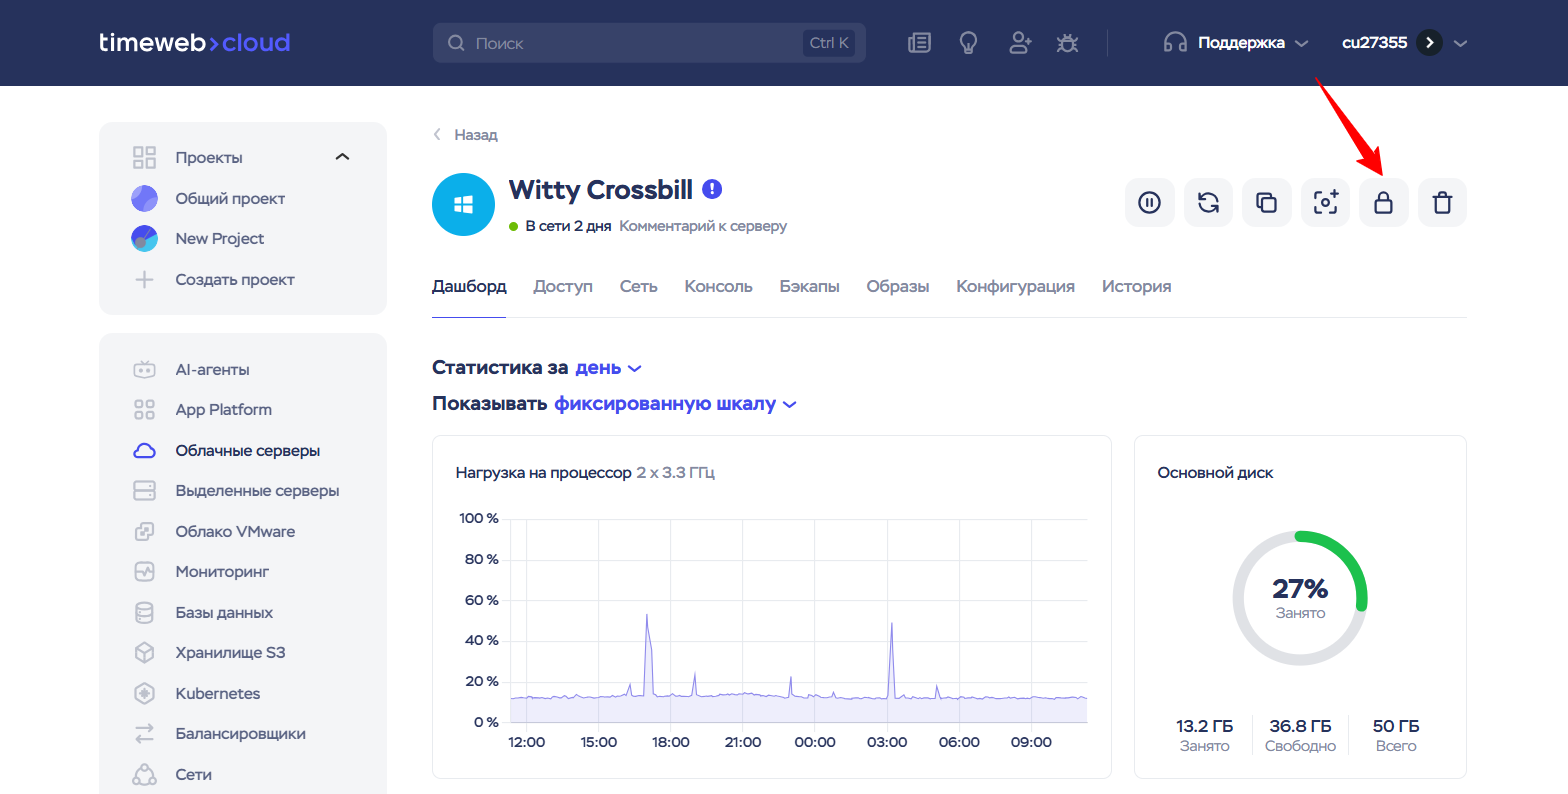Click the clone server icon button
1568x794 pixels.
point(1266,203)
